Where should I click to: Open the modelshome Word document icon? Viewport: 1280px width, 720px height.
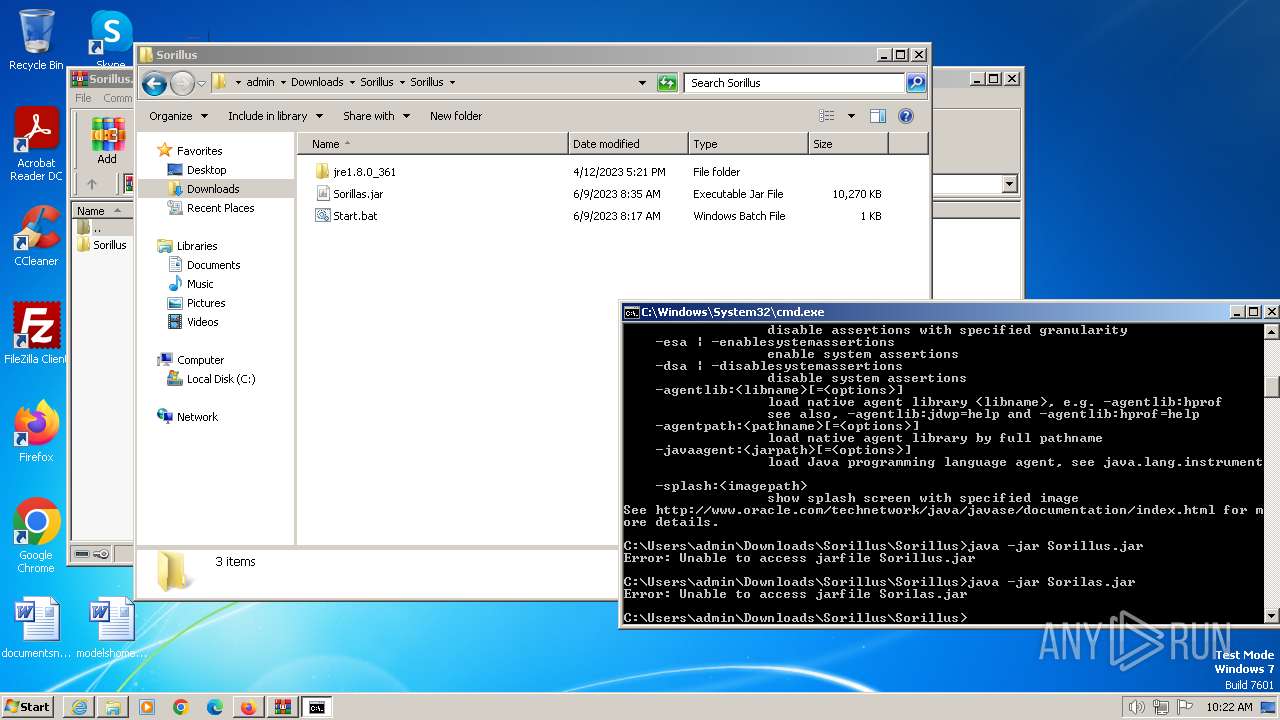click(x=111, y=628)
